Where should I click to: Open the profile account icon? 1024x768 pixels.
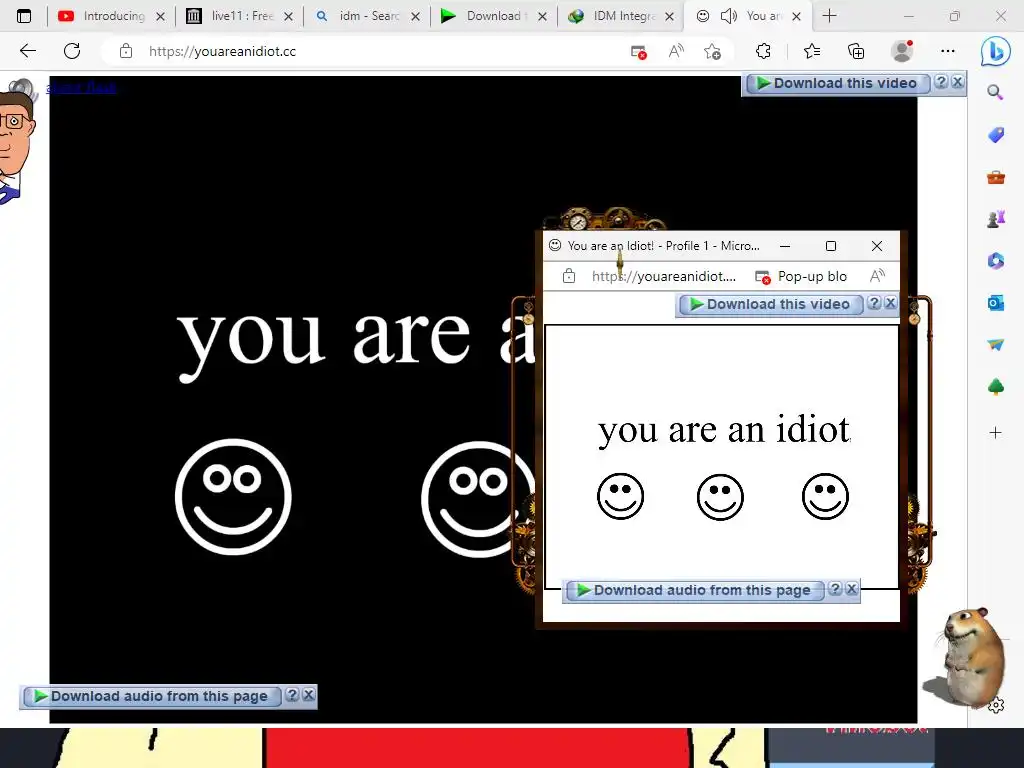pyautogui.click(x=902, y=51)
